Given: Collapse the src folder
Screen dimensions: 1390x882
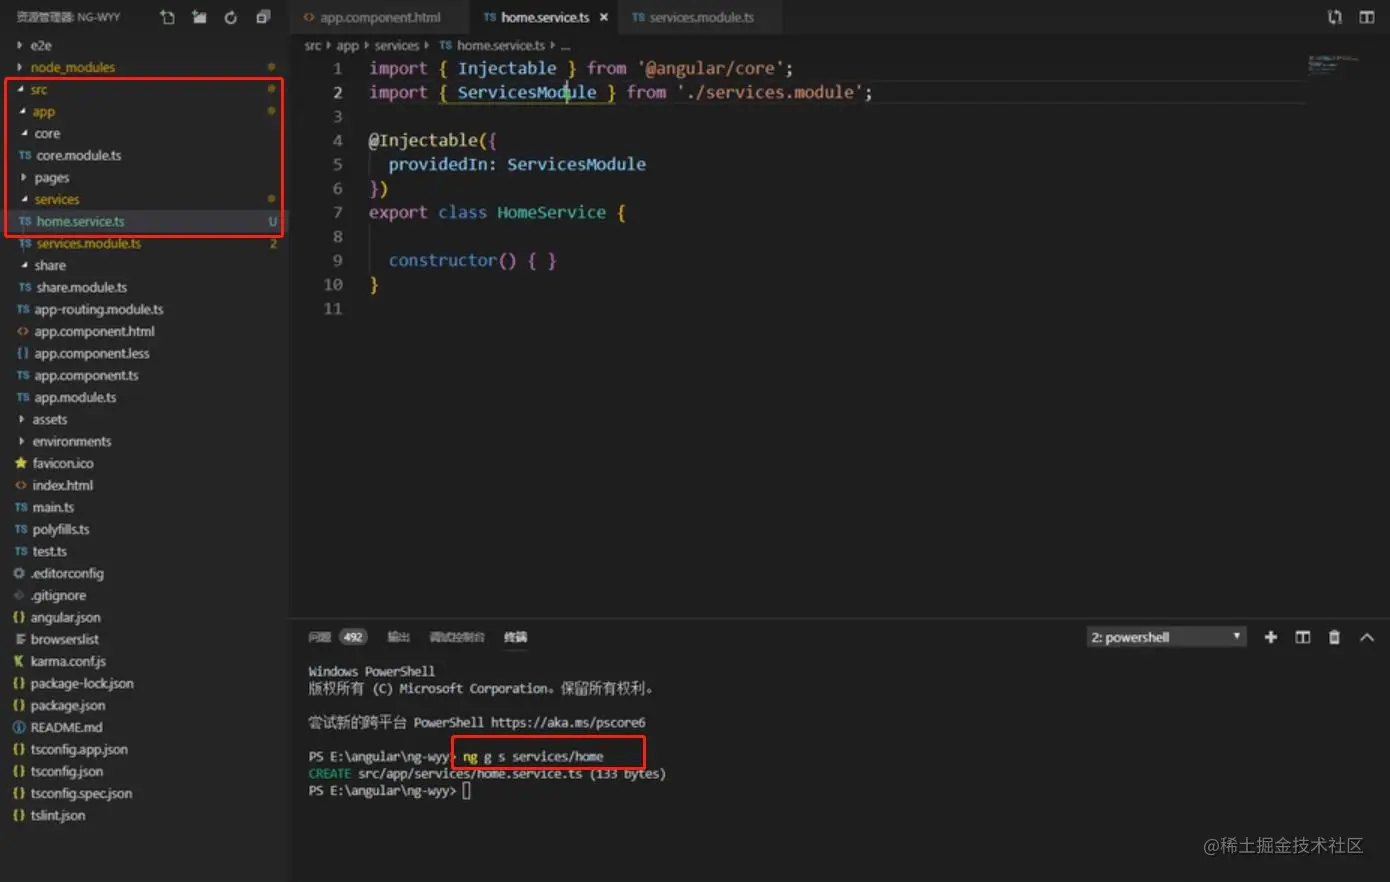Looking at the screenshot, I should pos(38,89).
